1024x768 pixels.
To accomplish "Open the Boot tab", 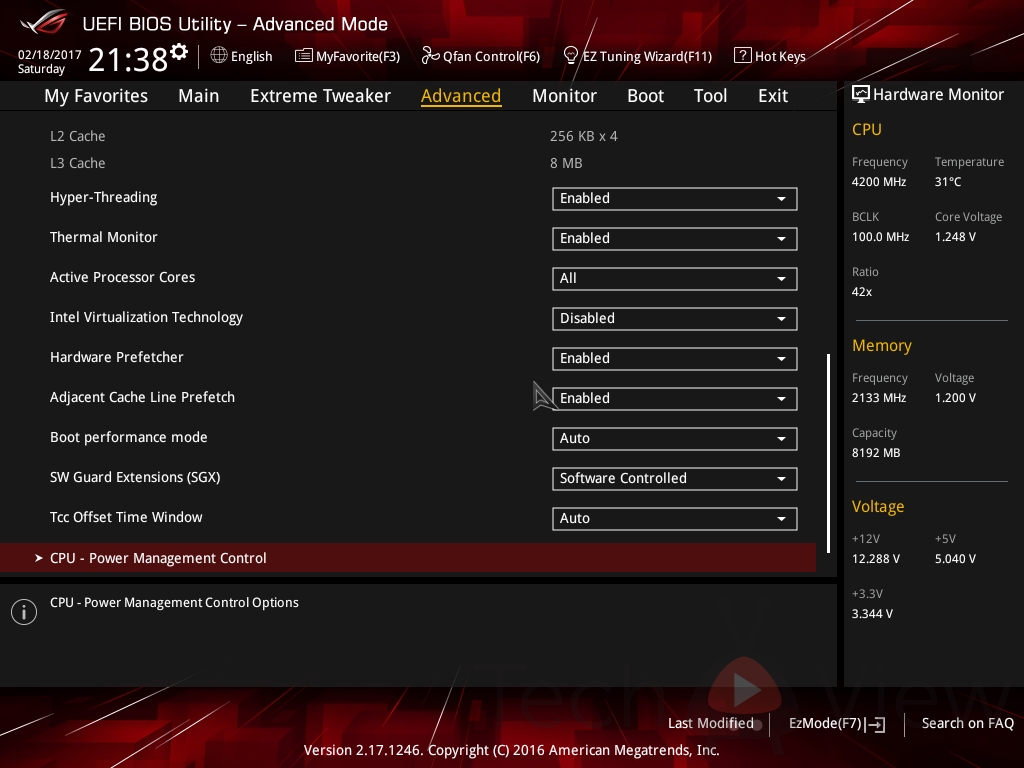I will 645,96.
